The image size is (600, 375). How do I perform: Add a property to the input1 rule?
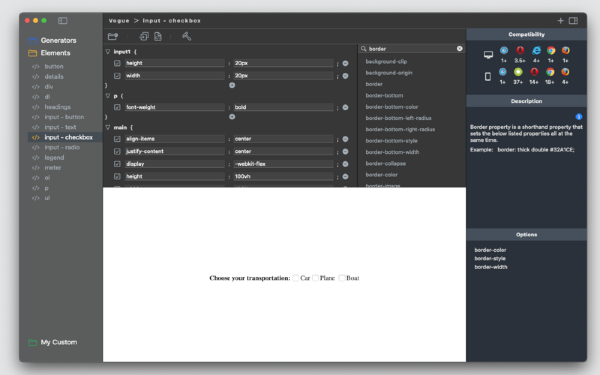coord(232,85)
